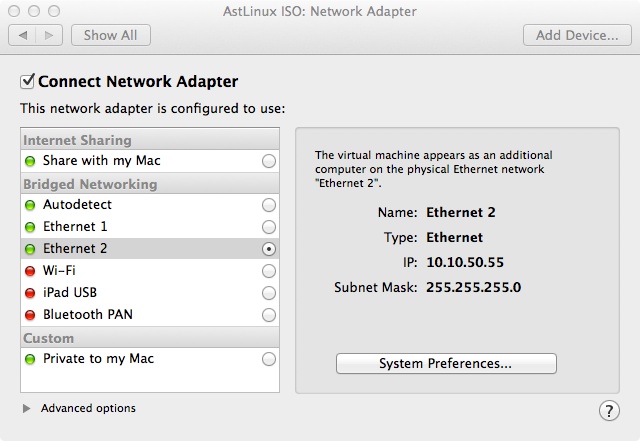Click the Bluetooth PAN row label
Screen dimensions: 640x441
tap(88, 314)
